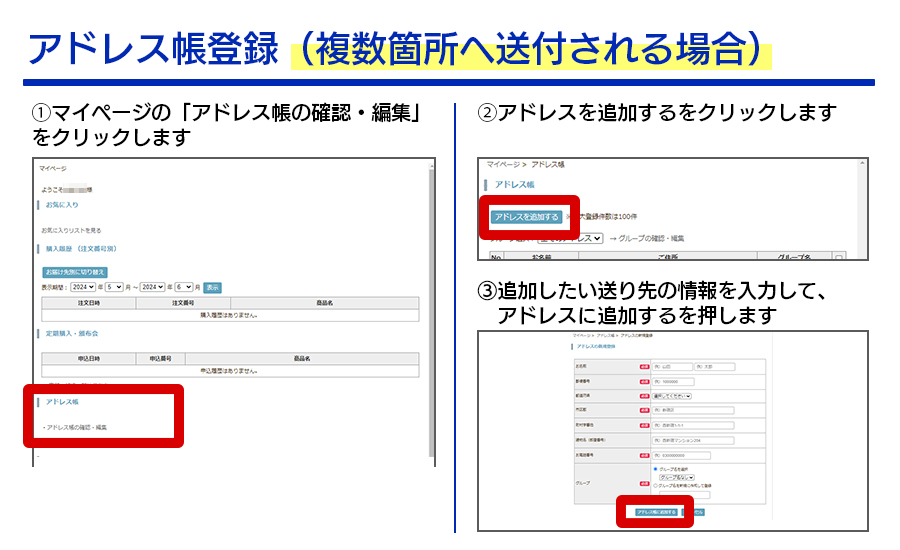
Task: Select the グループ名を選択 radio button
Action: pyautogui.click(x=655, y=469)
